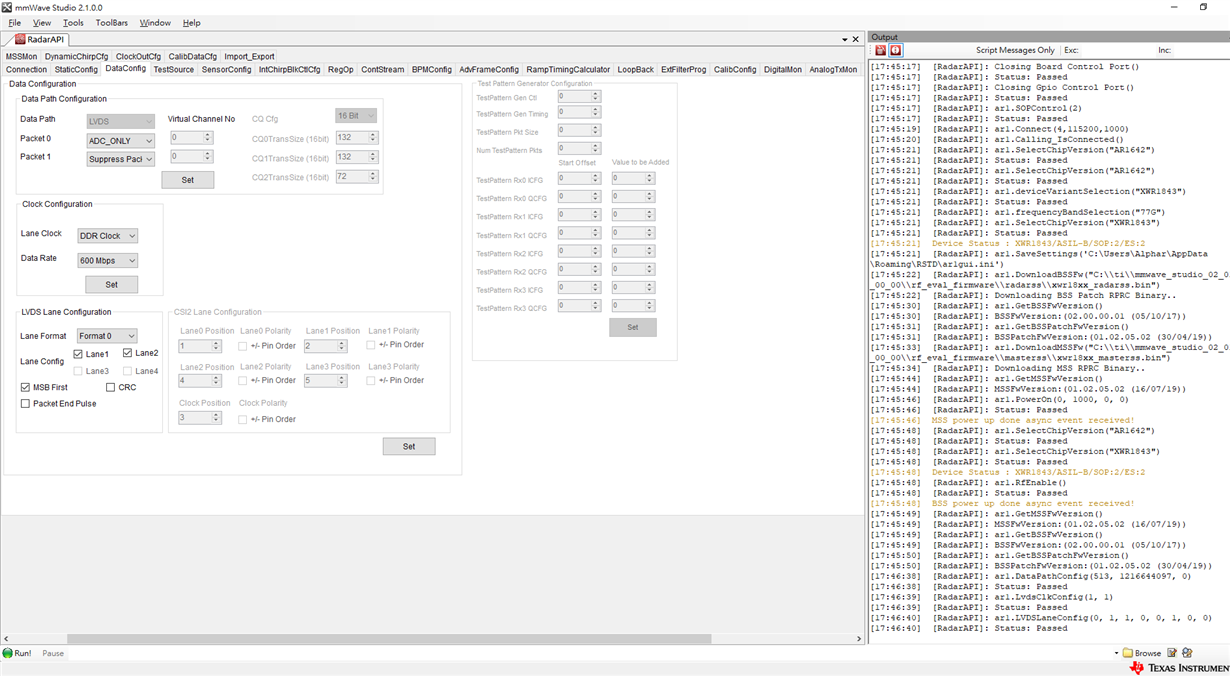Clear the Output log with the red icon
This screenshot has height=676, width=1230.
[x=881, y=50]
